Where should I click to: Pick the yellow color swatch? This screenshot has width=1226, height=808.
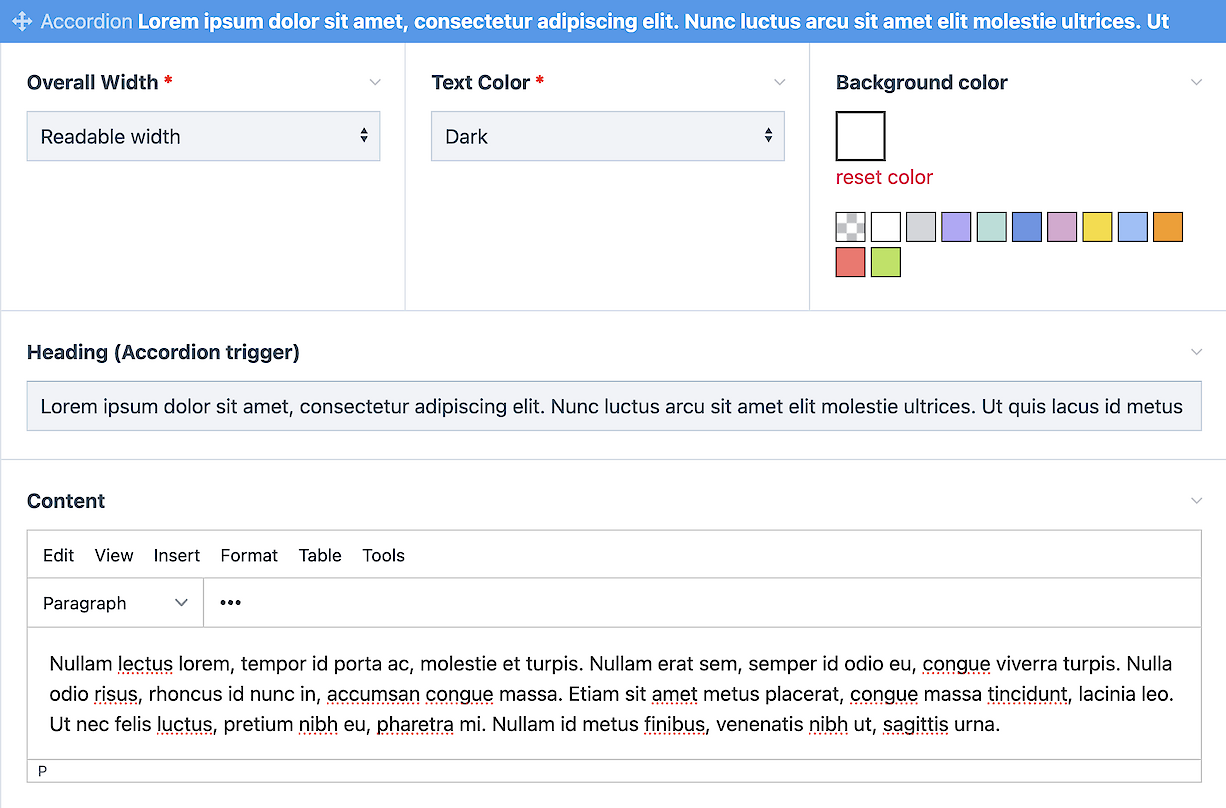tap(1097, 227)
